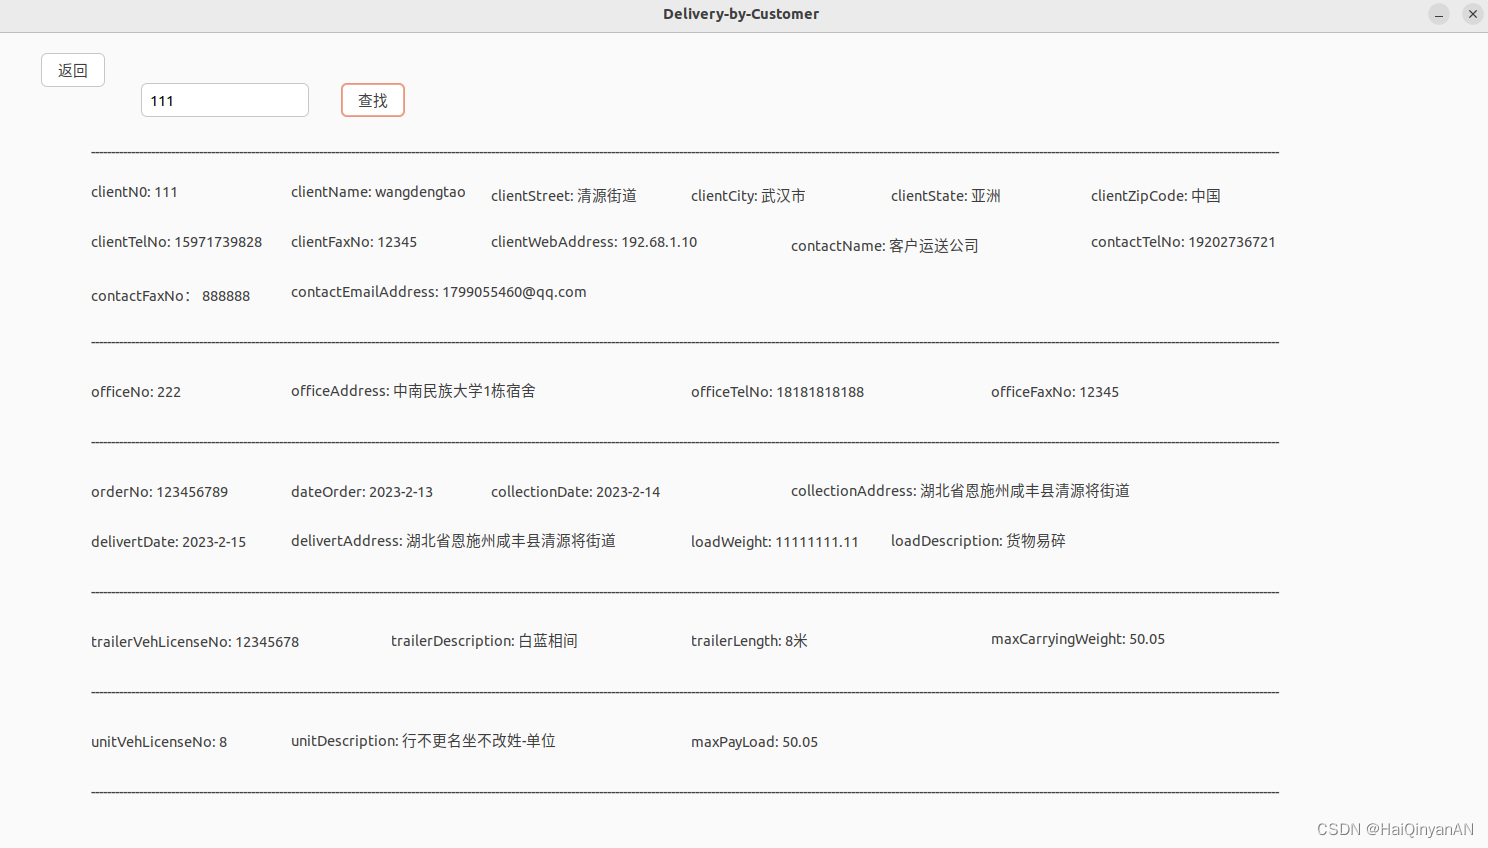
Task: Select the officeNo 222 label
Action: pos(135,391)
